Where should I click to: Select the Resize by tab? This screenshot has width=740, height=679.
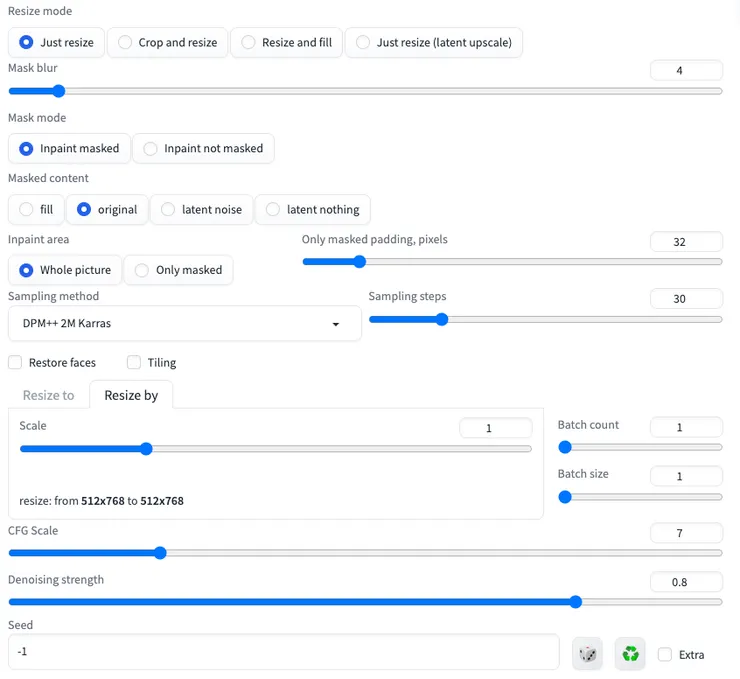click(131, 395)
